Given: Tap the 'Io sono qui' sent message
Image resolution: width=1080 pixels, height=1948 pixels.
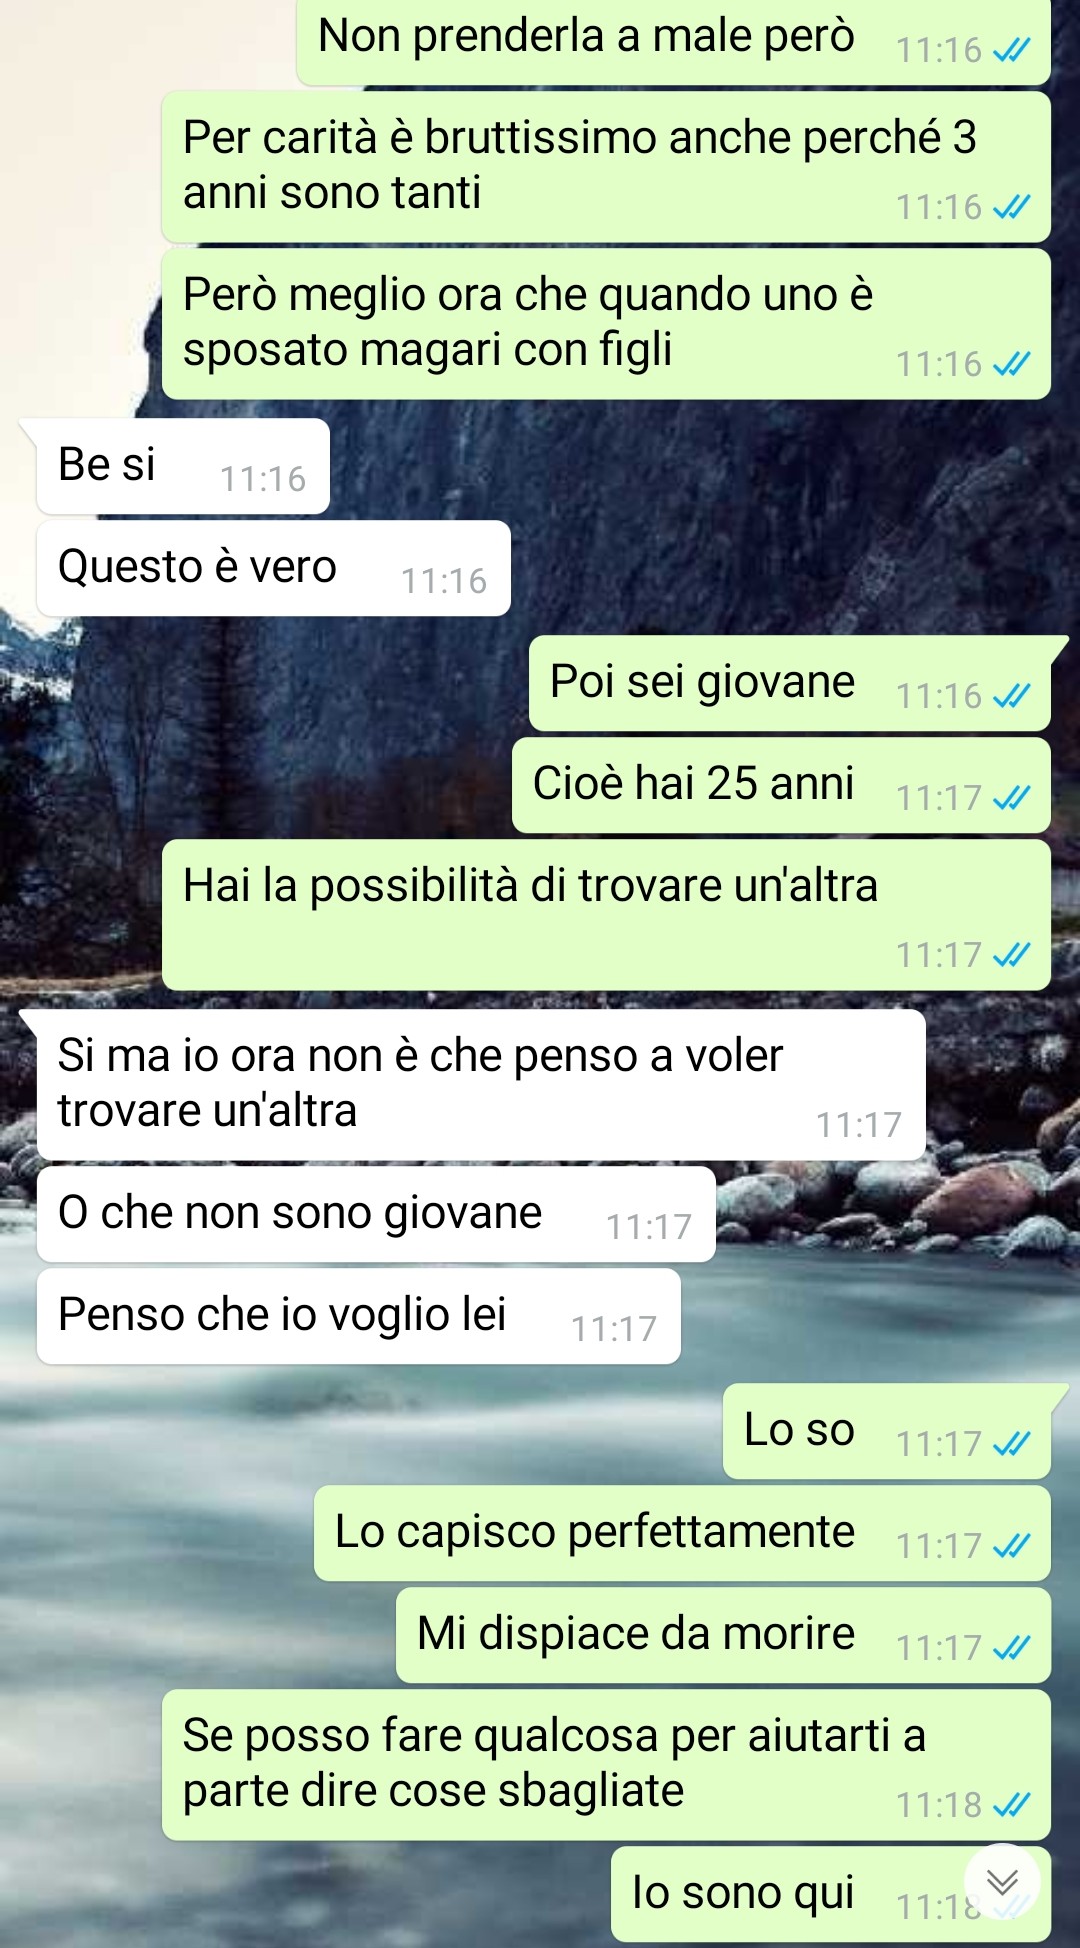Looking at the screenshot, I should pyautogui.click(x=831, y=1894).
